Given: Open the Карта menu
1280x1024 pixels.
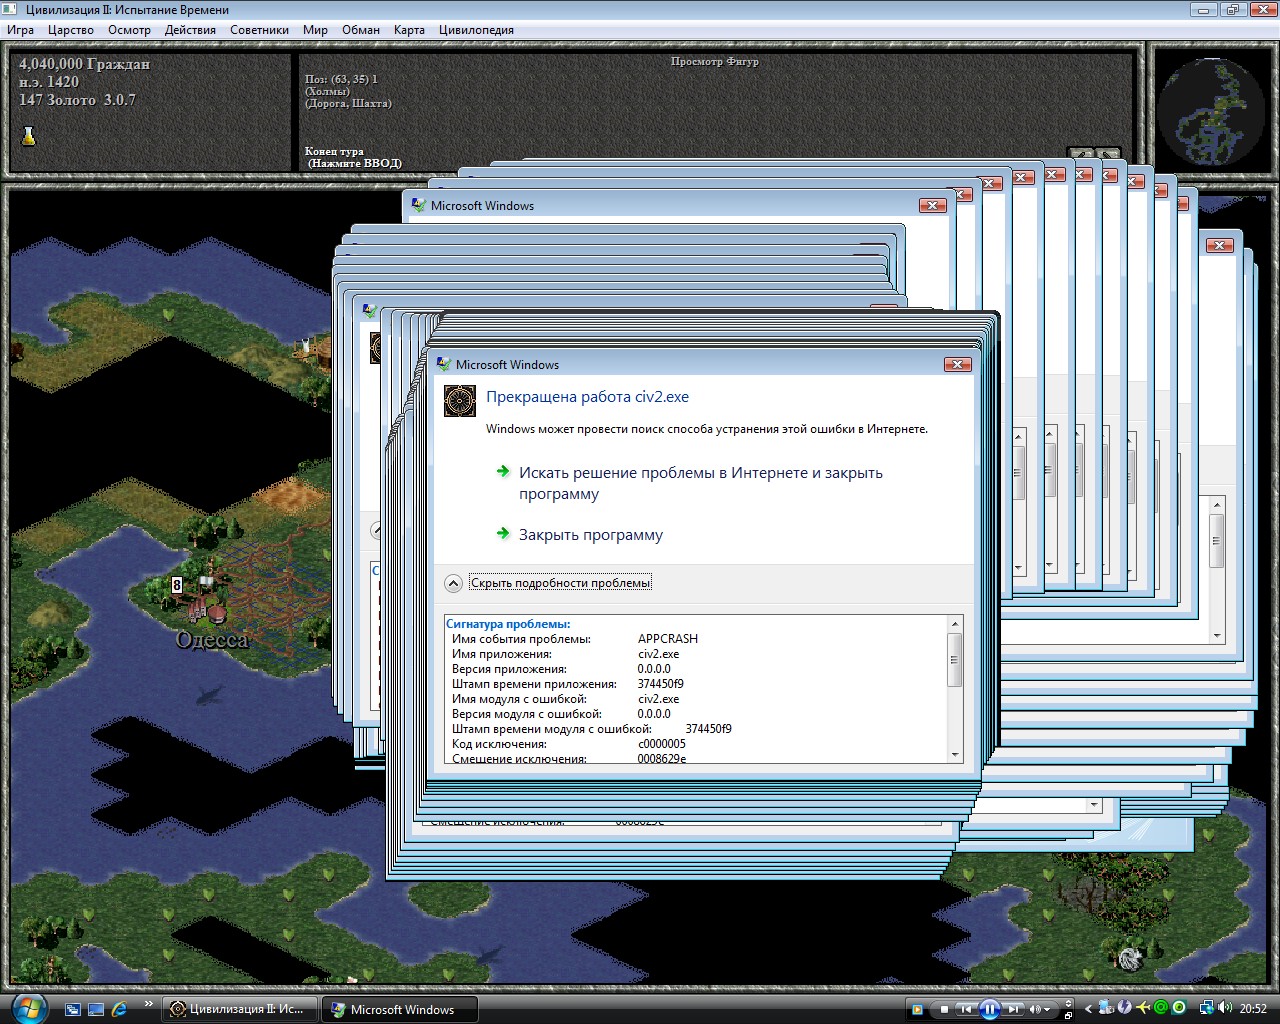Looking at the screenshot, I should (409, 30).
